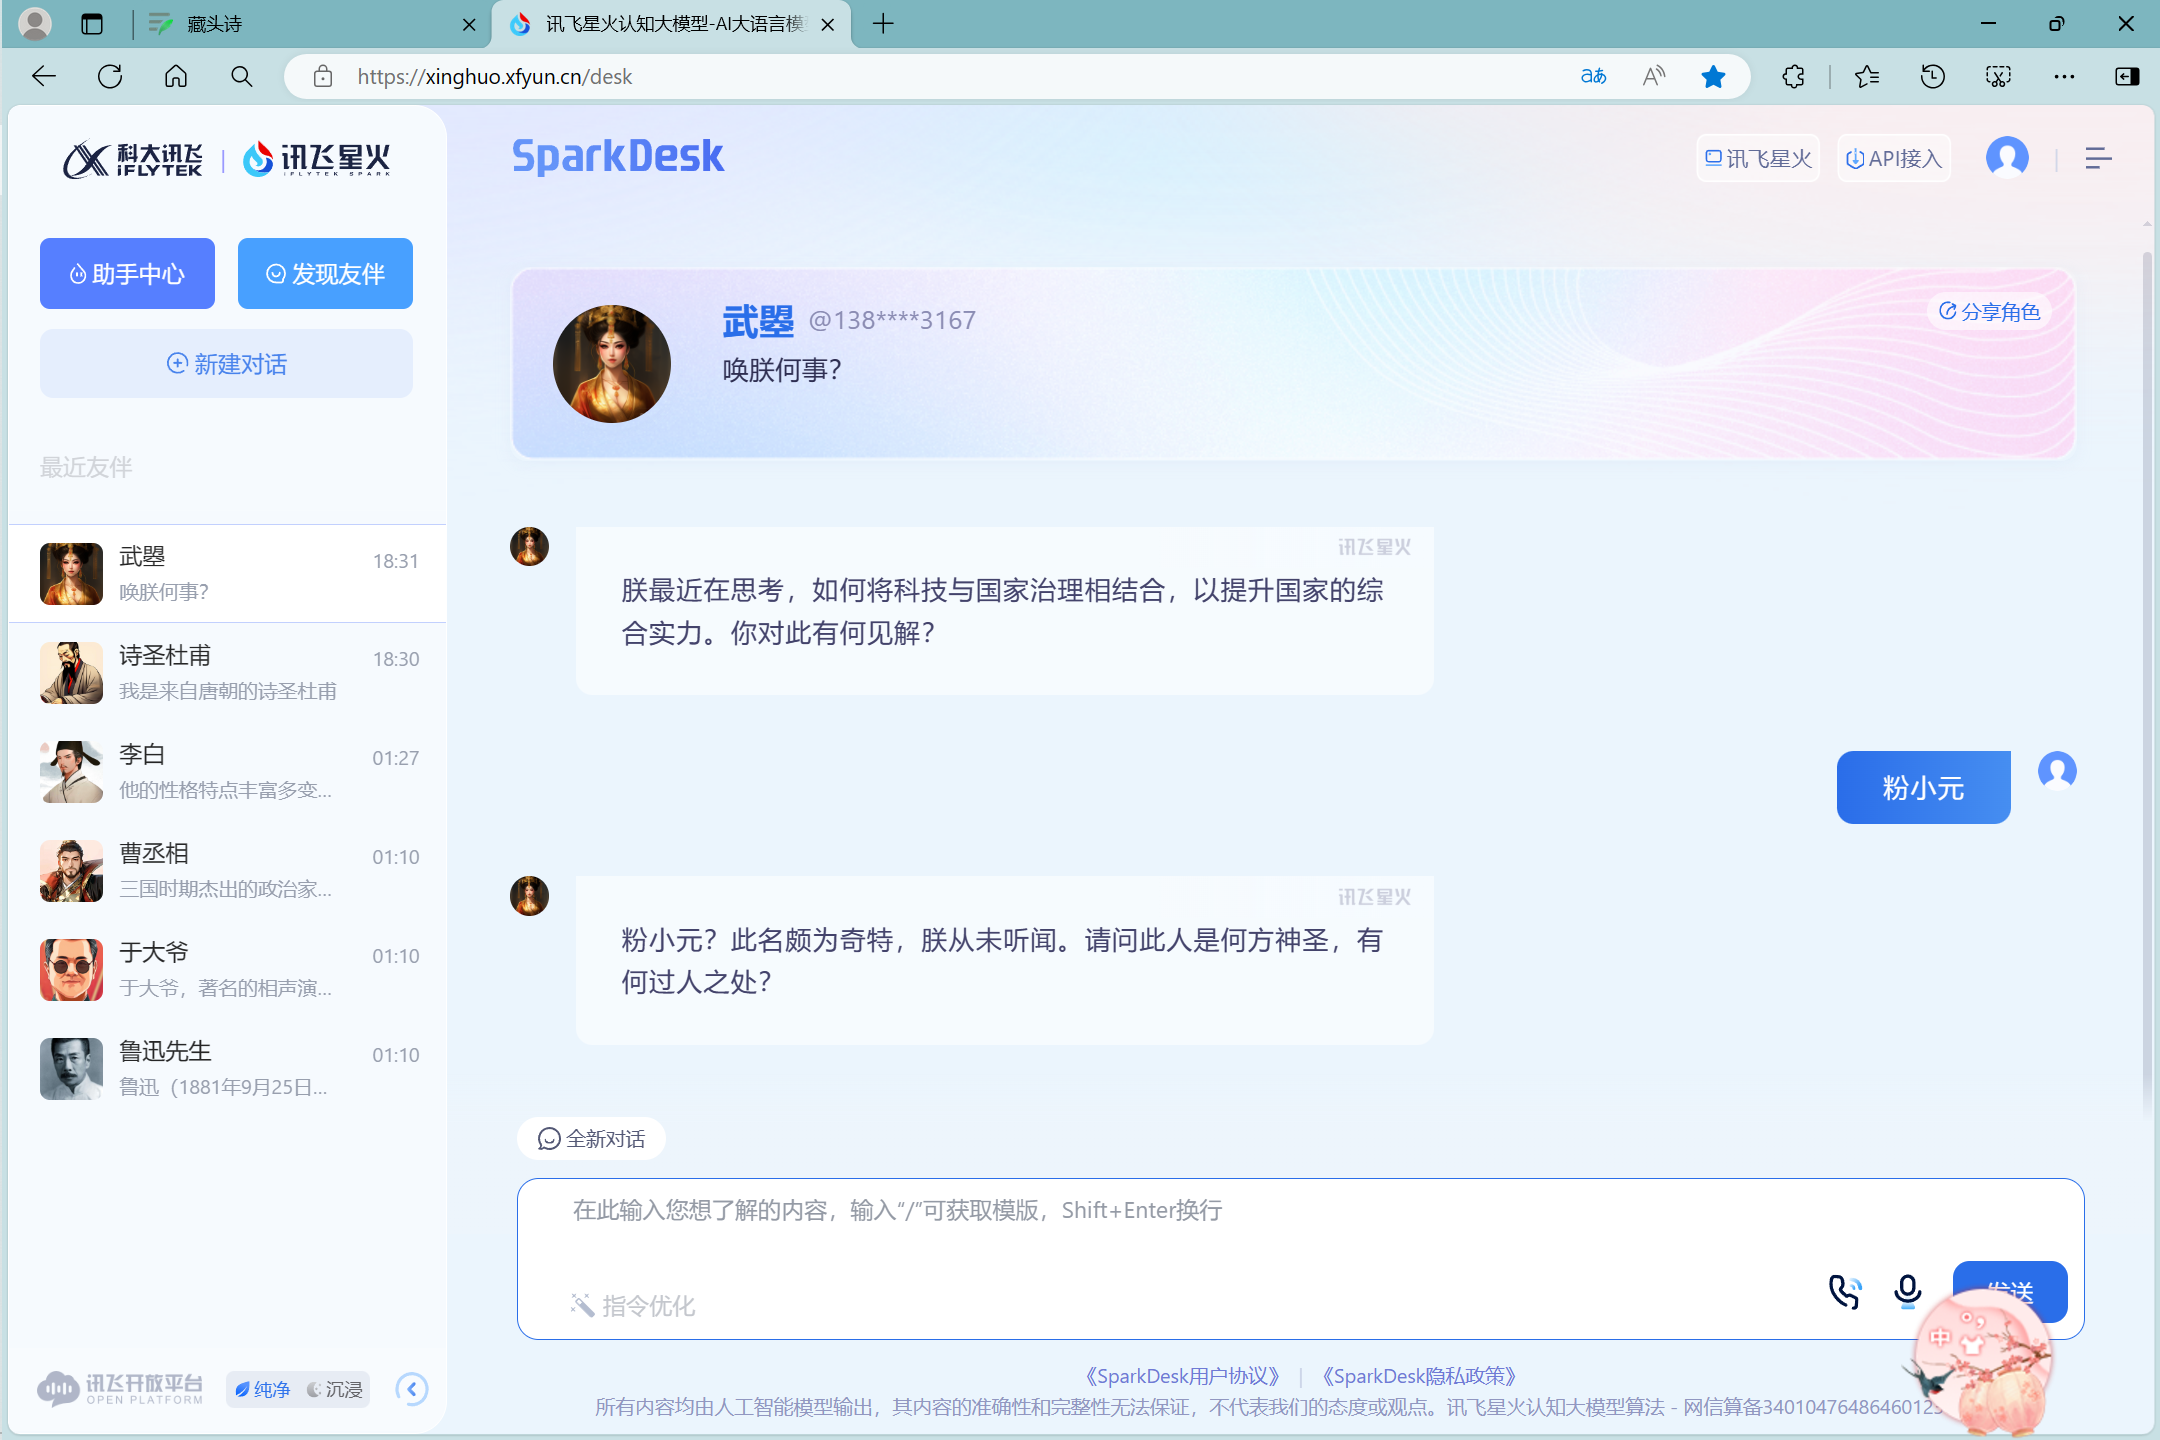Collapse the left sidebar arrow

[x=411, y=1389]
